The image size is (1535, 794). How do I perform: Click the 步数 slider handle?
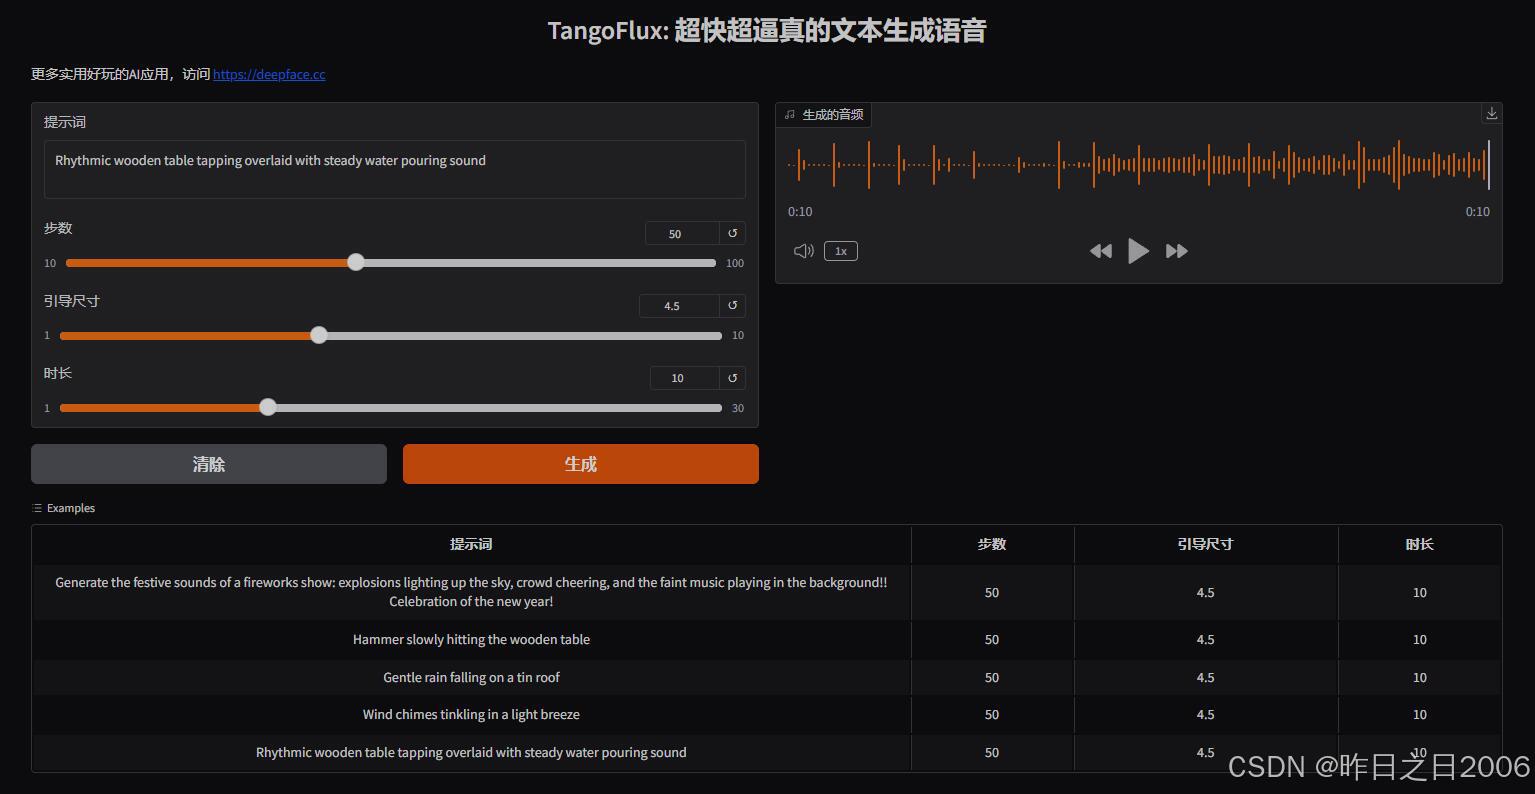tap(356, 262)
